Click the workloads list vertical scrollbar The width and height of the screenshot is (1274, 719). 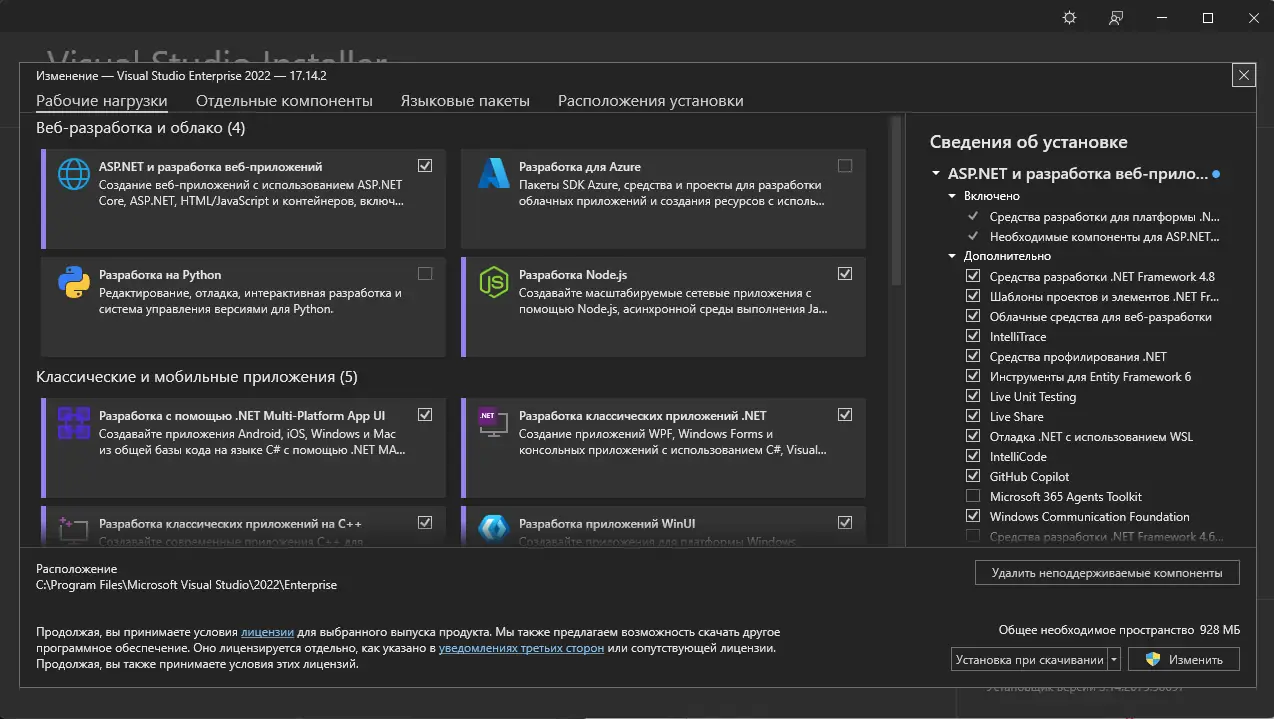tap(896, 200)
